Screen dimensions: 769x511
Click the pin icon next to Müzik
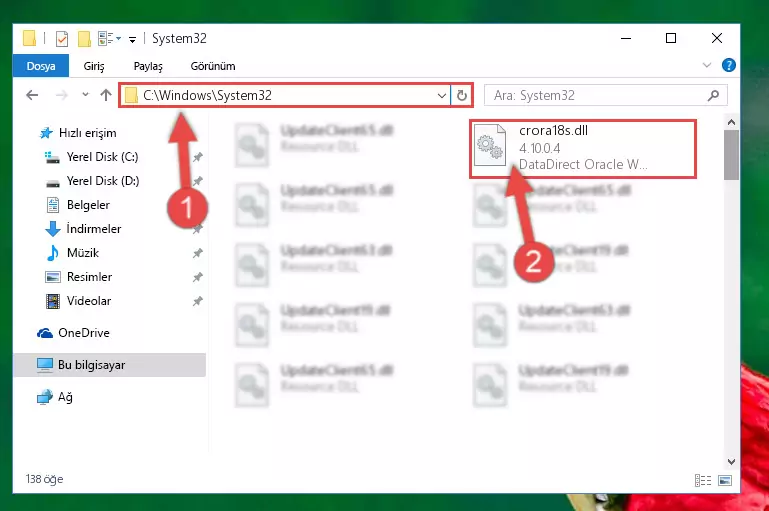(x=197, y=253)
